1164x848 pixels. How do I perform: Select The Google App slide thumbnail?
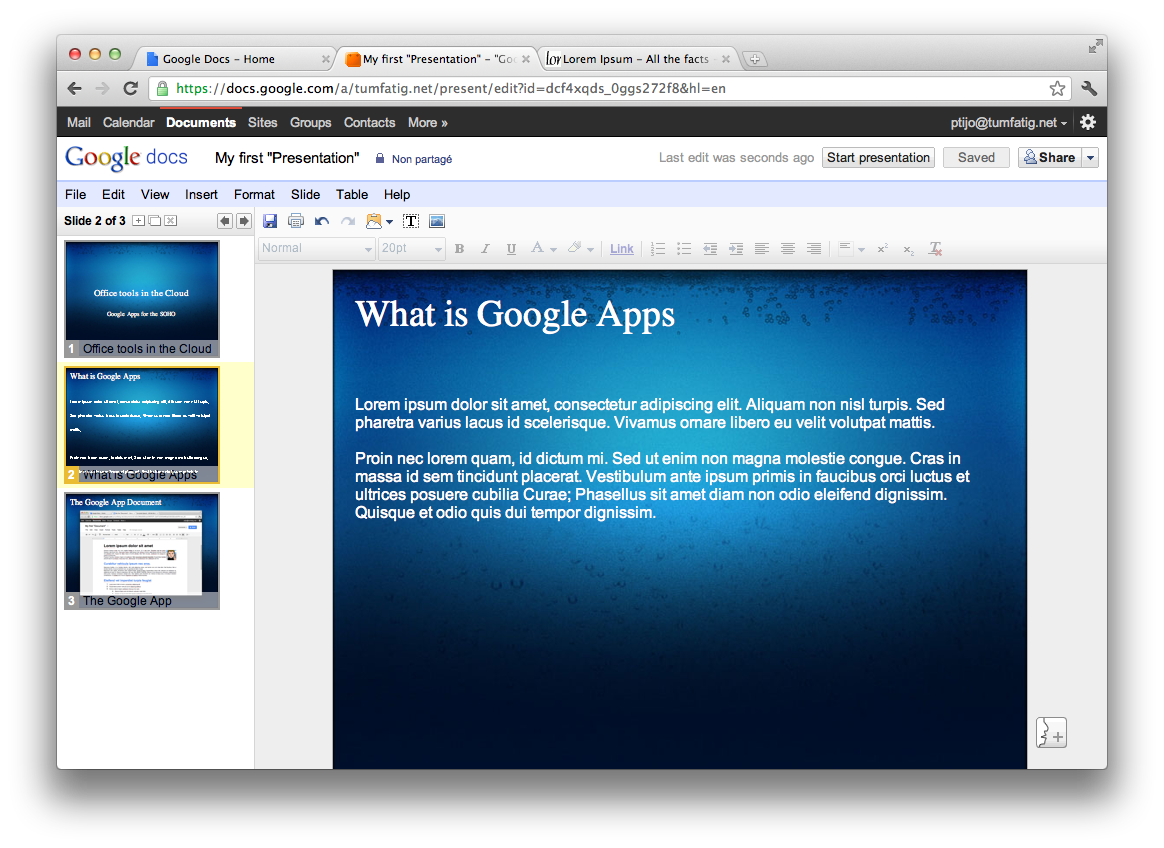click(x=142, y=551)
